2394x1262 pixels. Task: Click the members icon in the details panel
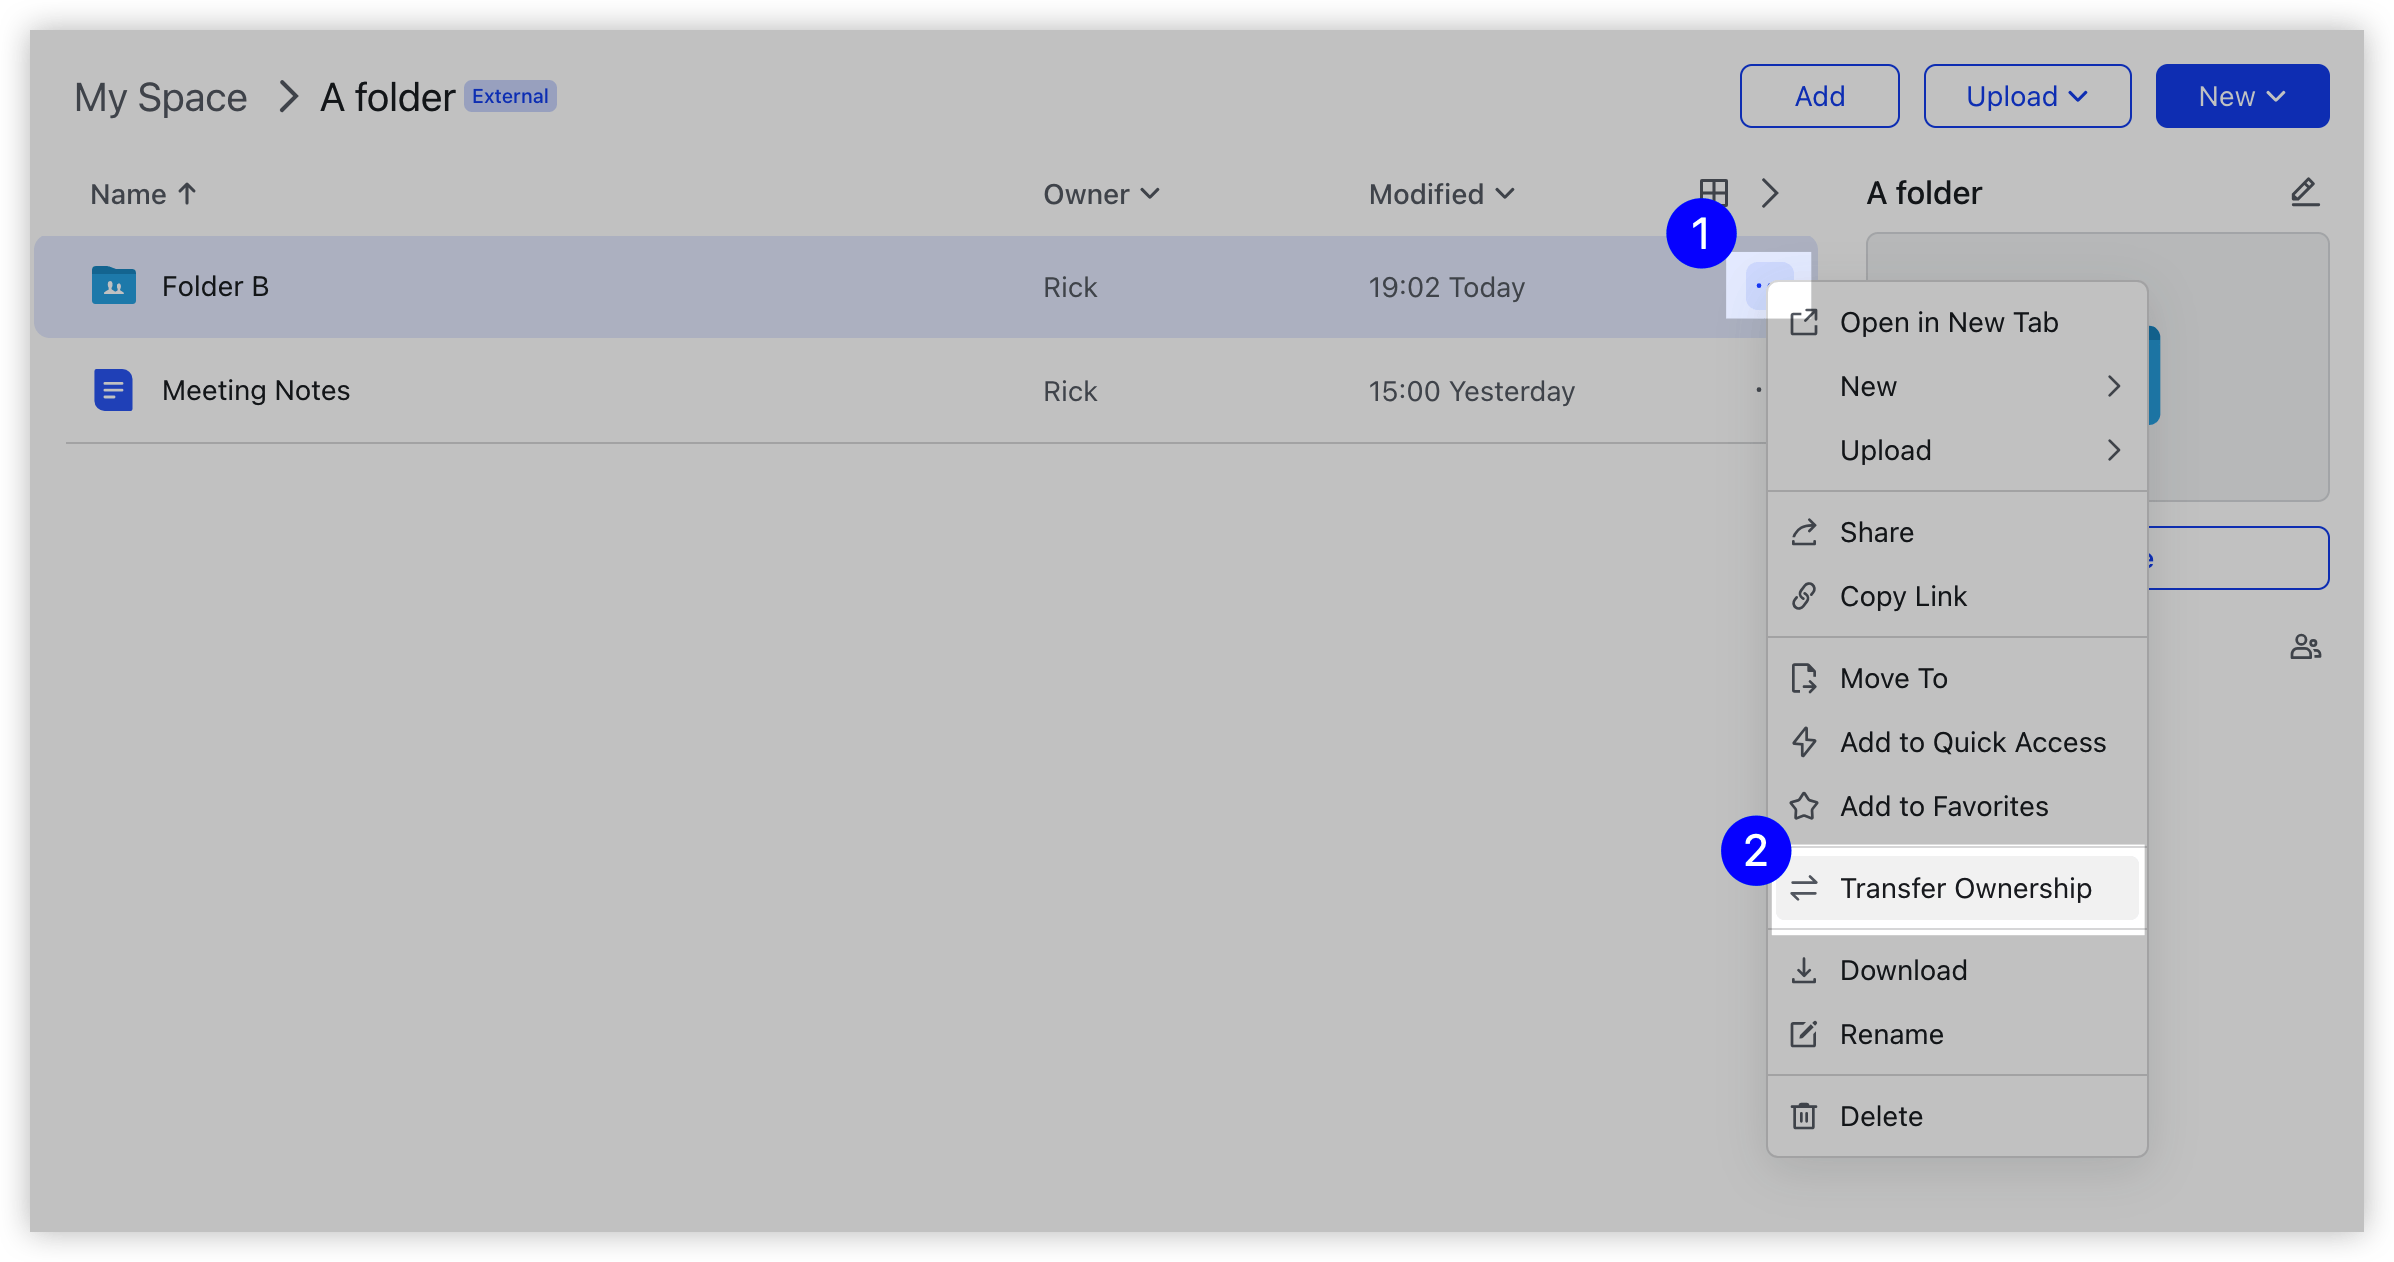click(x=2306, y=647)
